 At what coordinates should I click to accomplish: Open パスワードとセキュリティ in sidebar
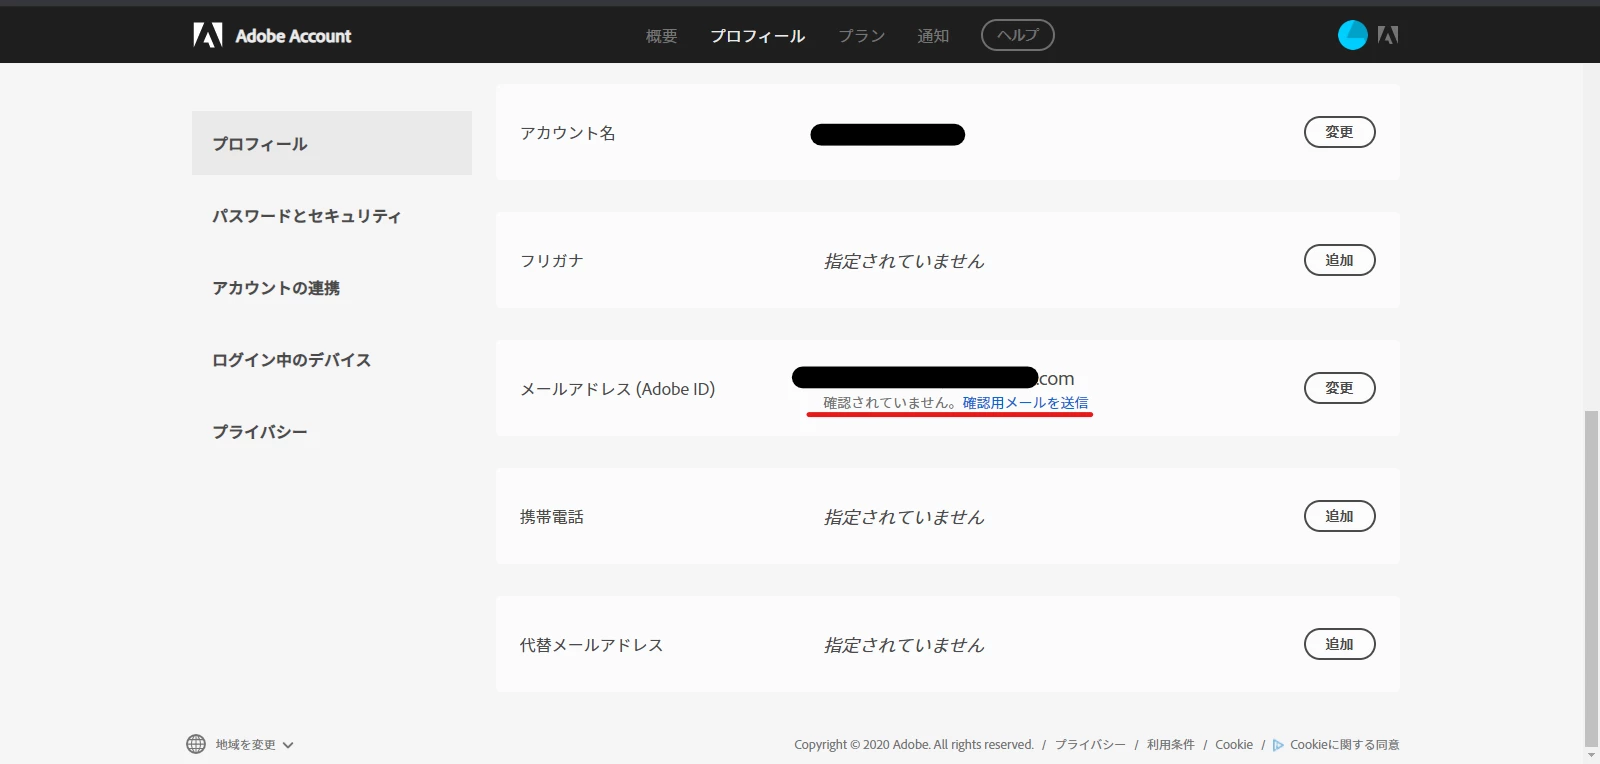pyautogui.click(x=306, y=216)
